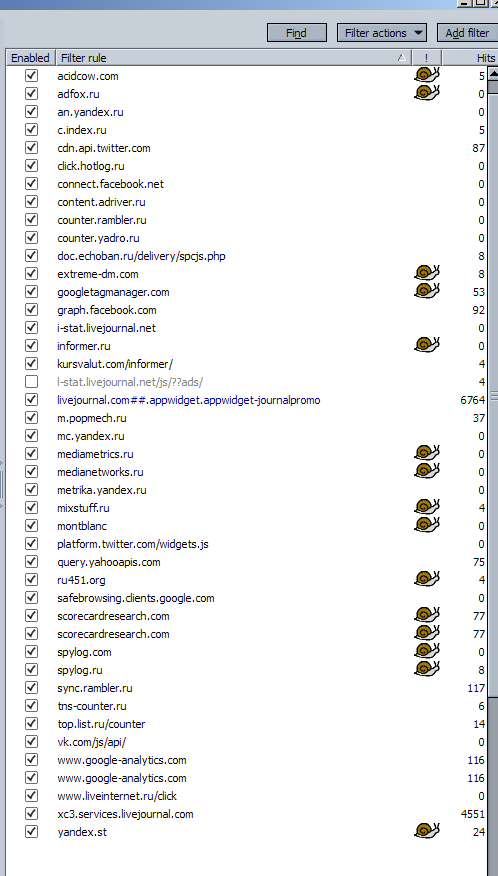Click the slow-filter snail icon for adfox.ru
Image resolution: width=498 pixels, height=876 pixels.
(x=427, y=93)
